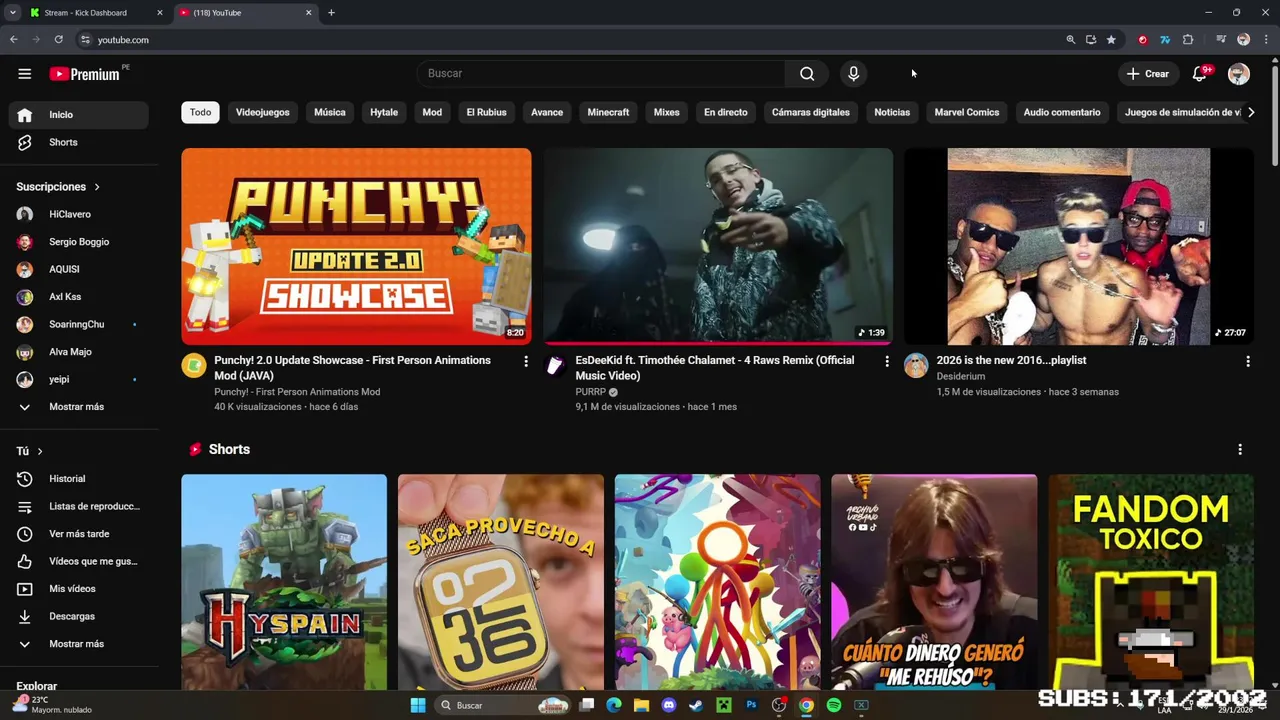Open the YouTube account avatar menu

(x=1238, y=73)
